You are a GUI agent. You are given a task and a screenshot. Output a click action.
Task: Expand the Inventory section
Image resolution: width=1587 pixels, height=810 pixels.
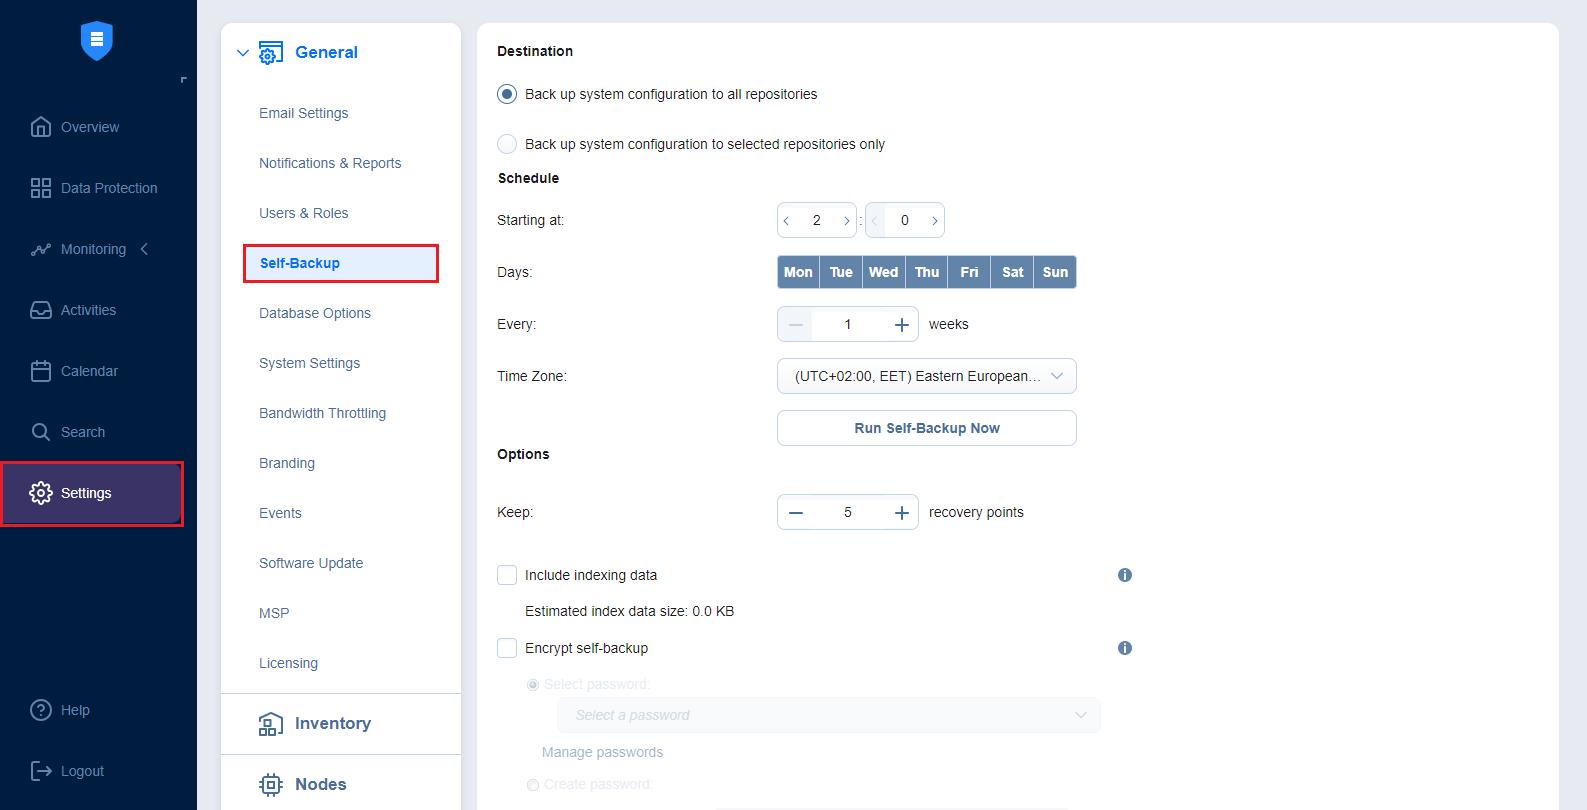[332, 724]
